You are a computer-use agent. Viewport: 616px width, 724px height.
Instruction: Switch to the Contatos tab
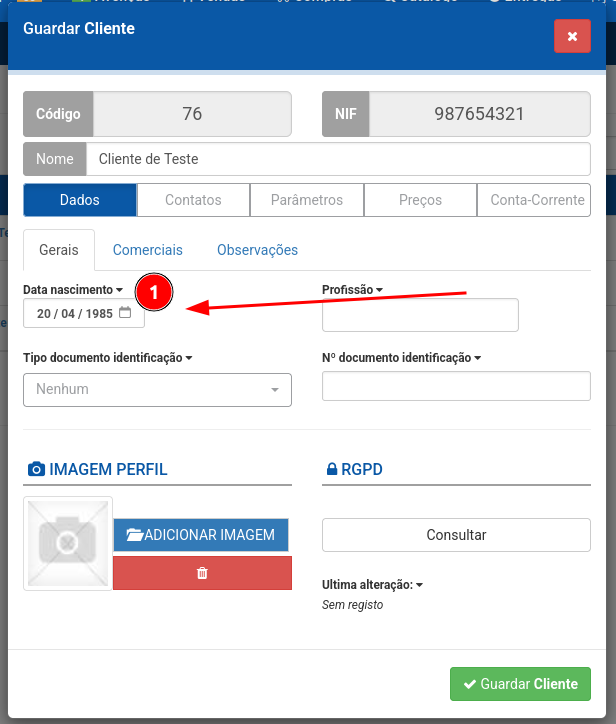(x=193, y=200)
